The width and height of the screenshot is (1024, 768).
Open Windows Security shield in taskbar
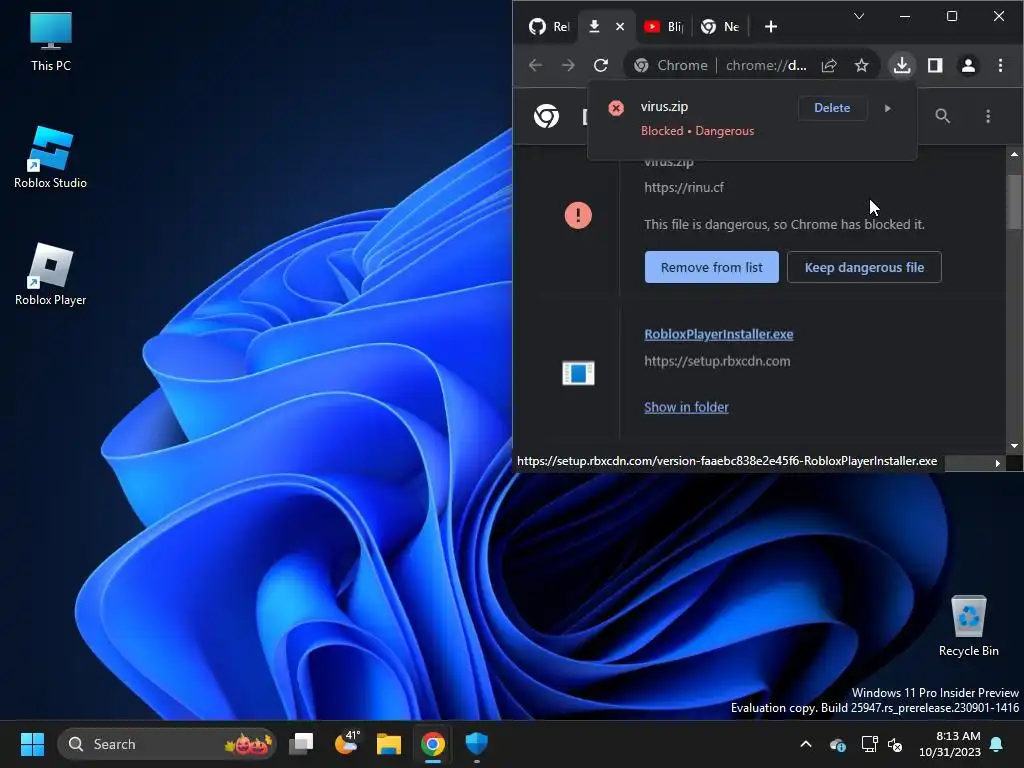tap(477, 744)
